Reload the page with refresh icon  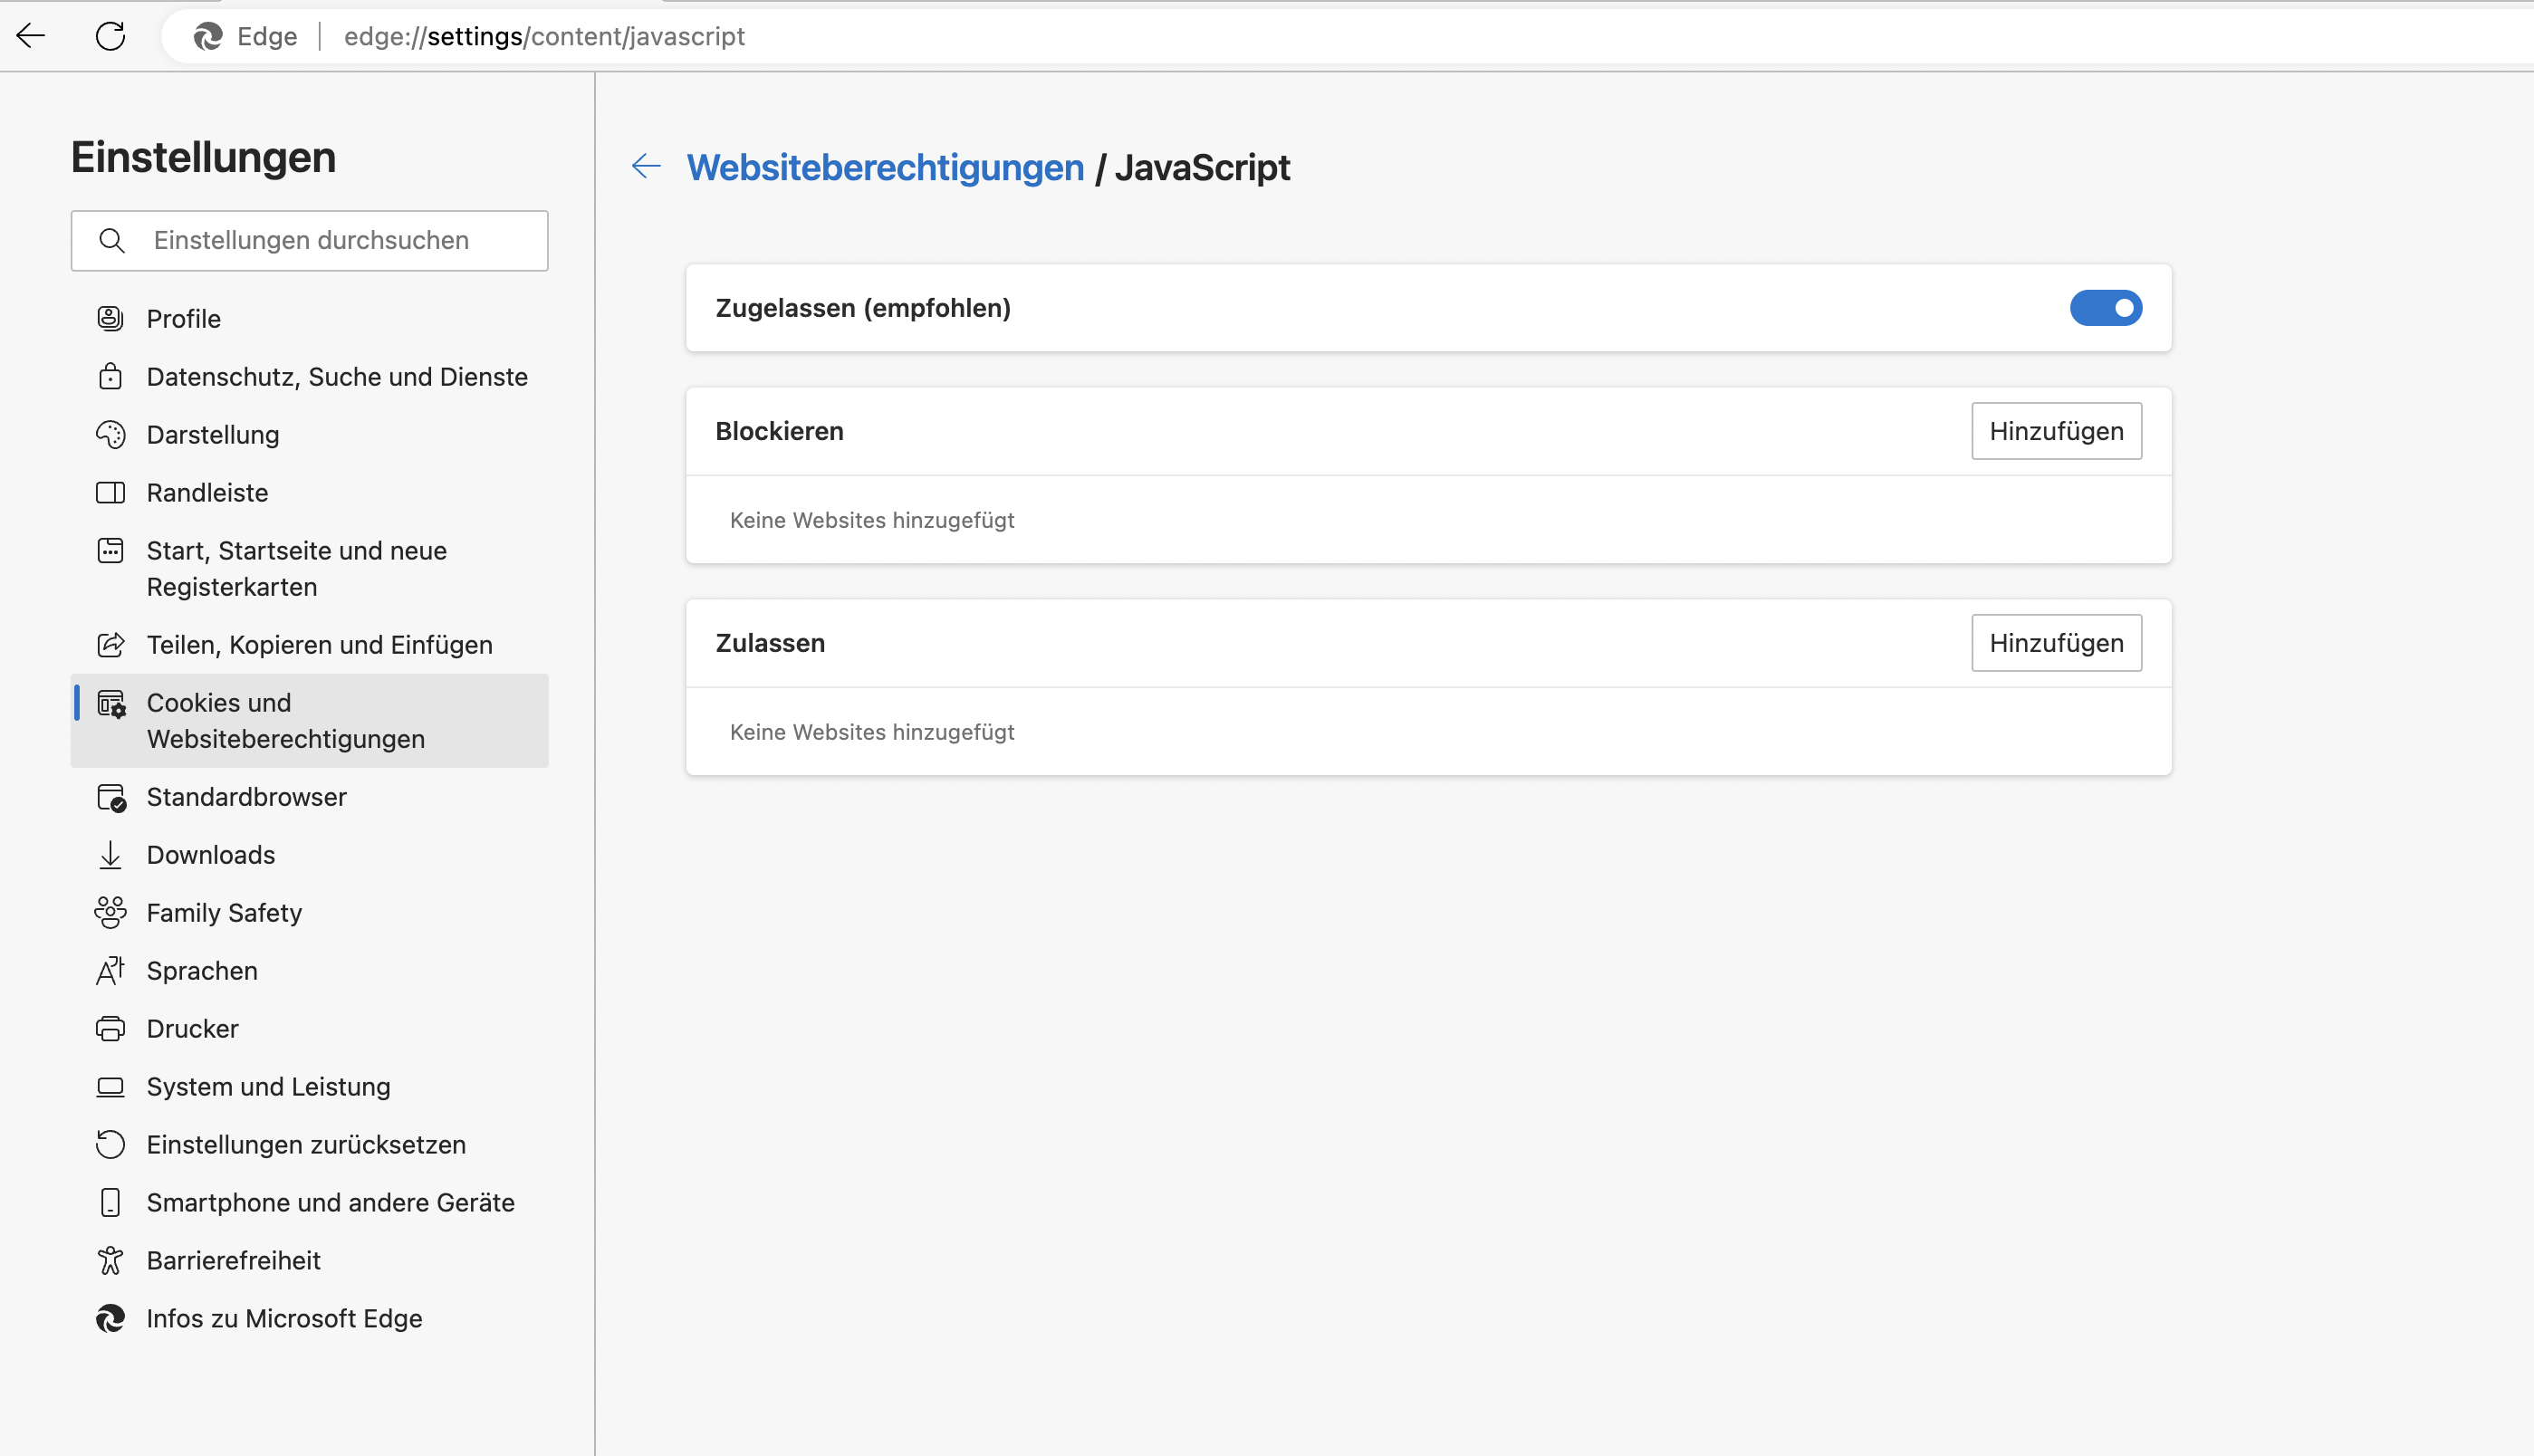pos(110,36)
